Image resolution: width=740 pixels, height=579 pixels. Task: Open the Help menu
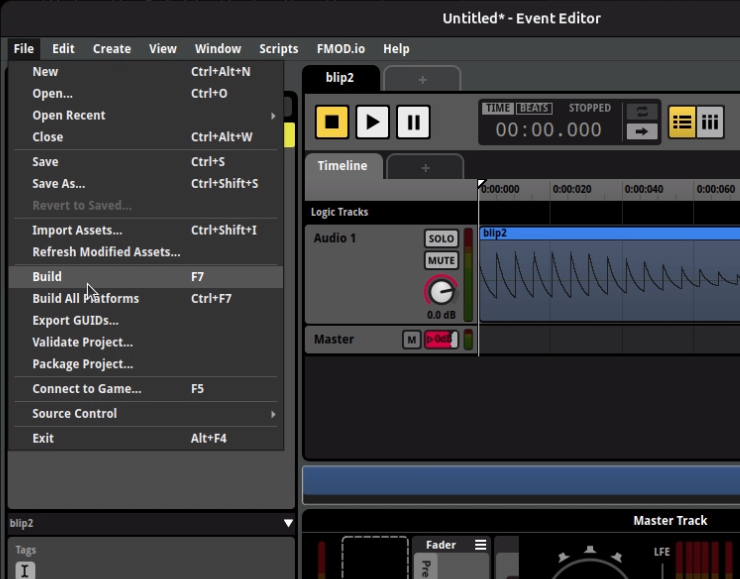pos(396,49)
